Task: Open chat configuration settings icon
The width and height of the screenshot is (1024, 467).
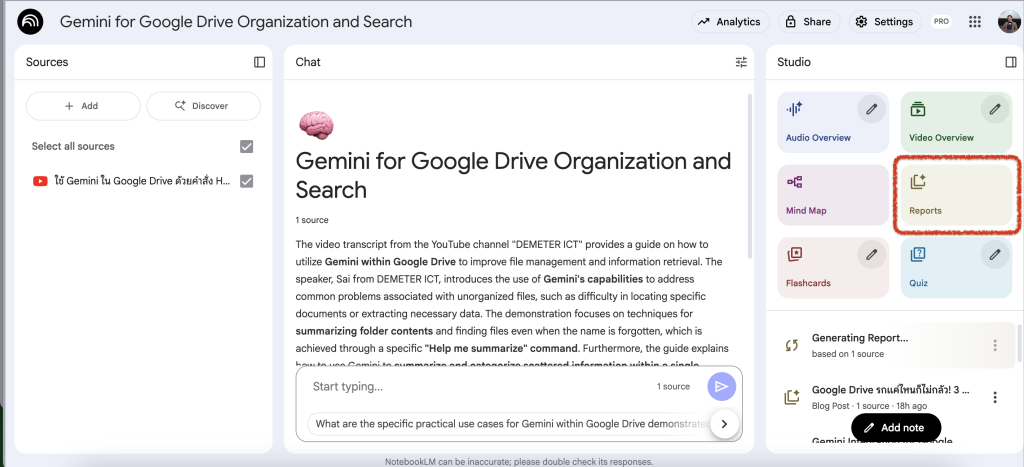Action: [x=741, y=62]
